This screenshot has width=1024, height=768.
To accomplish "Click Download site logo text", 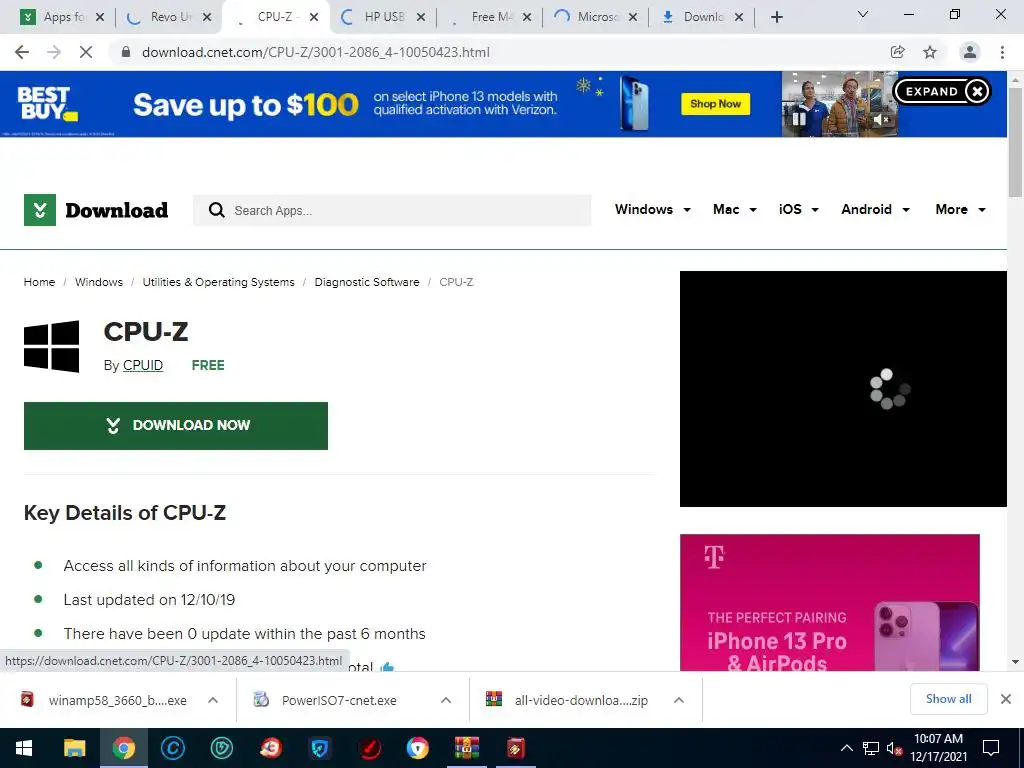I will click(x=116, y=210).
